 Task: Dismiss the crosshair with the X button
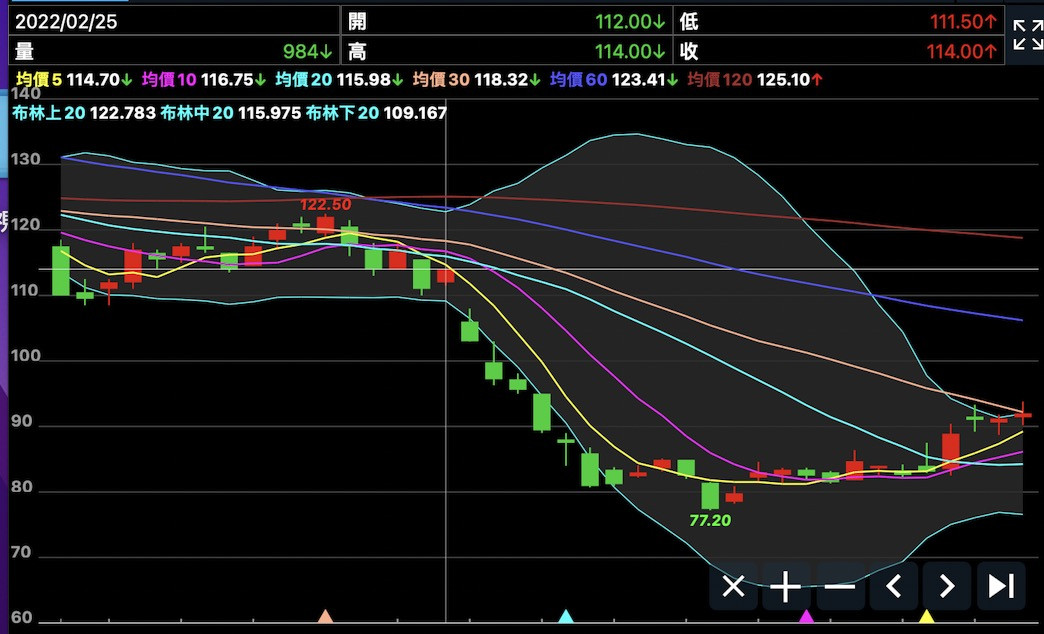(x=733, y=586)
